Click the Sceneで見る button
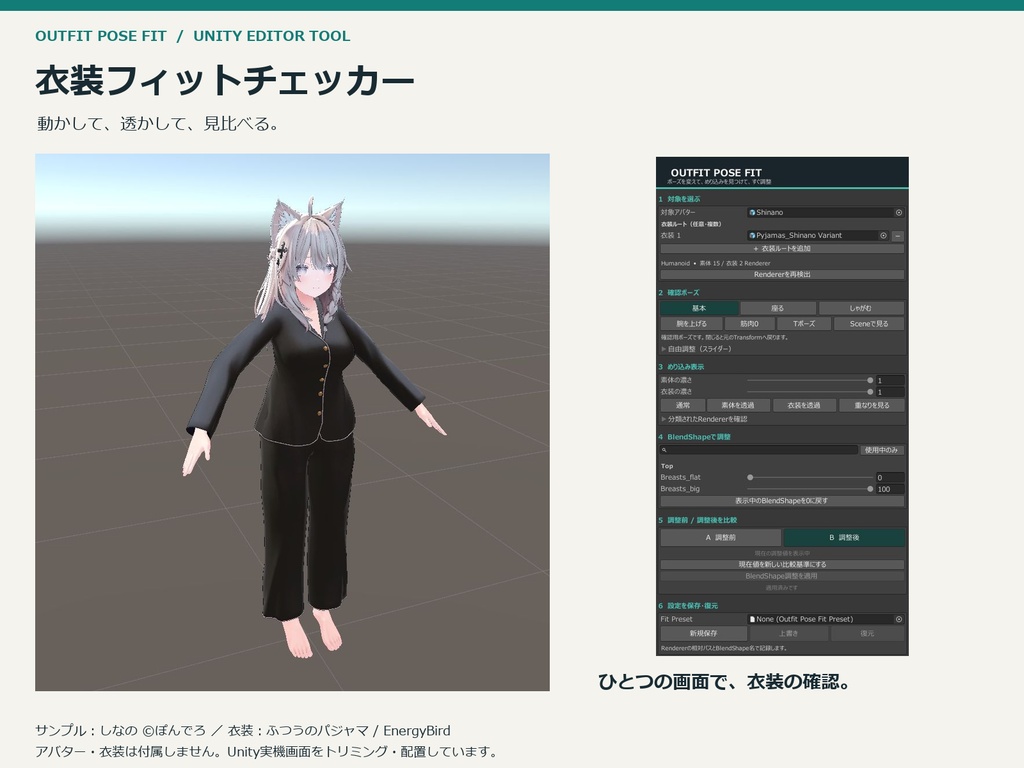Image resolution: width=1024 pixels, height=768 pixels. (869, 324)
